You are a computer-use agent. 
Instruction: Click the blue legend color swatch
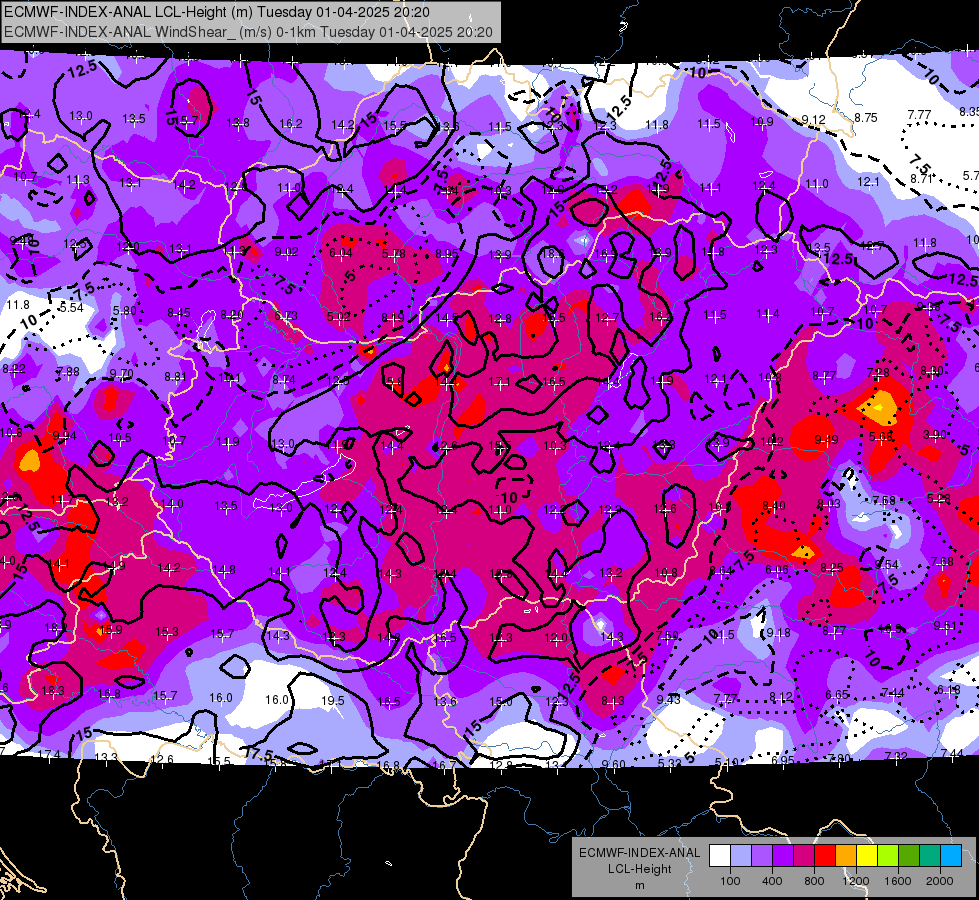pos(951,856)
